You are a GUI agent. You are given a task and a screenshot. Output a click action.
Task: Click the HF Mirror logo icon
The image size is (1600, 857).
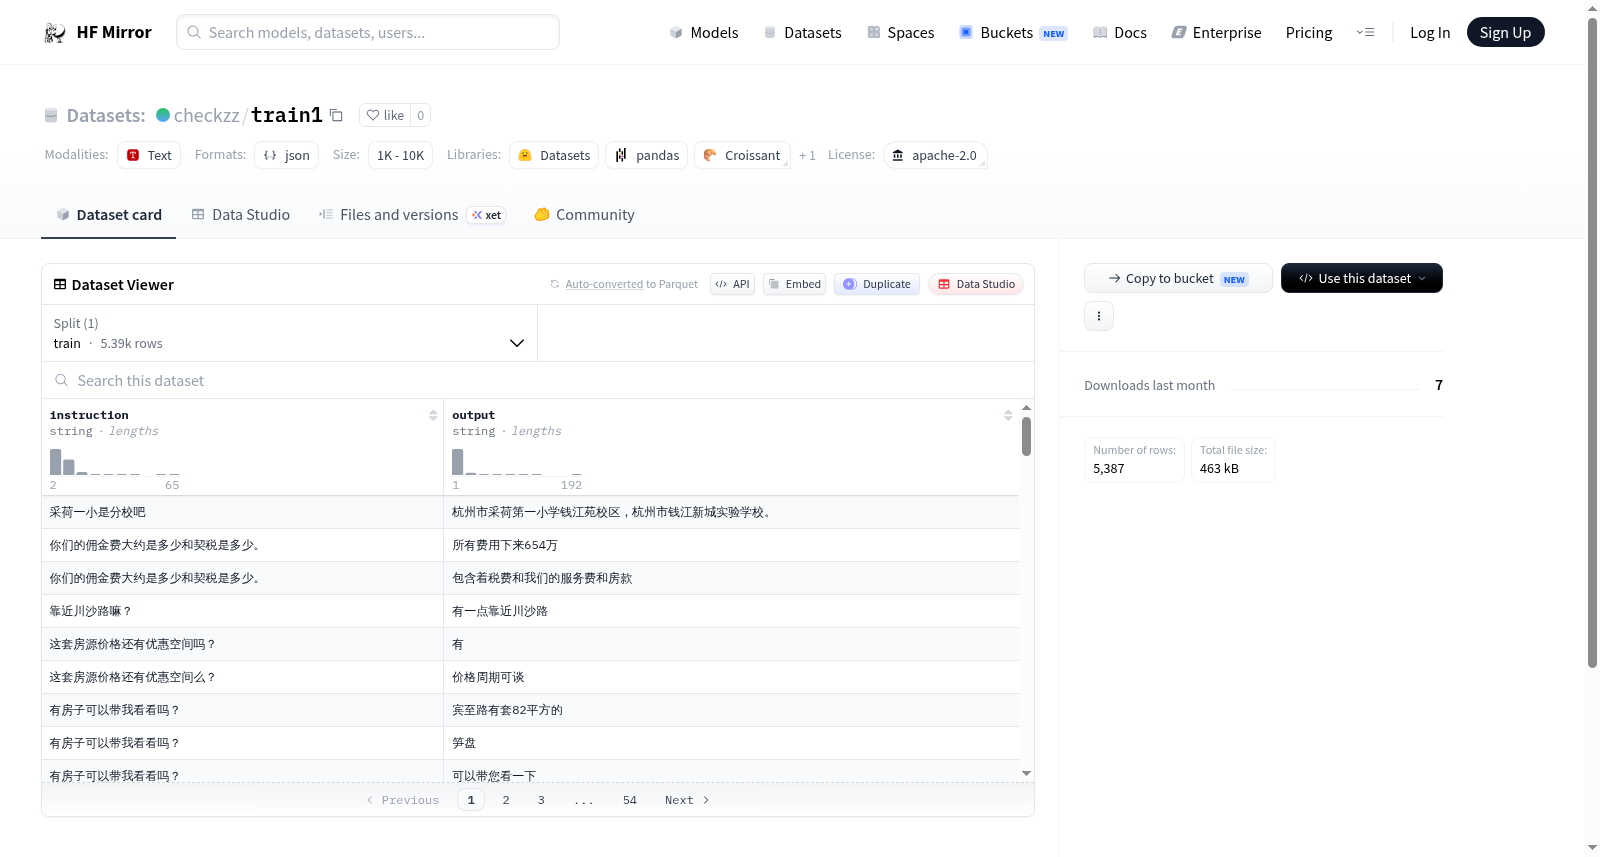(55, 33)
